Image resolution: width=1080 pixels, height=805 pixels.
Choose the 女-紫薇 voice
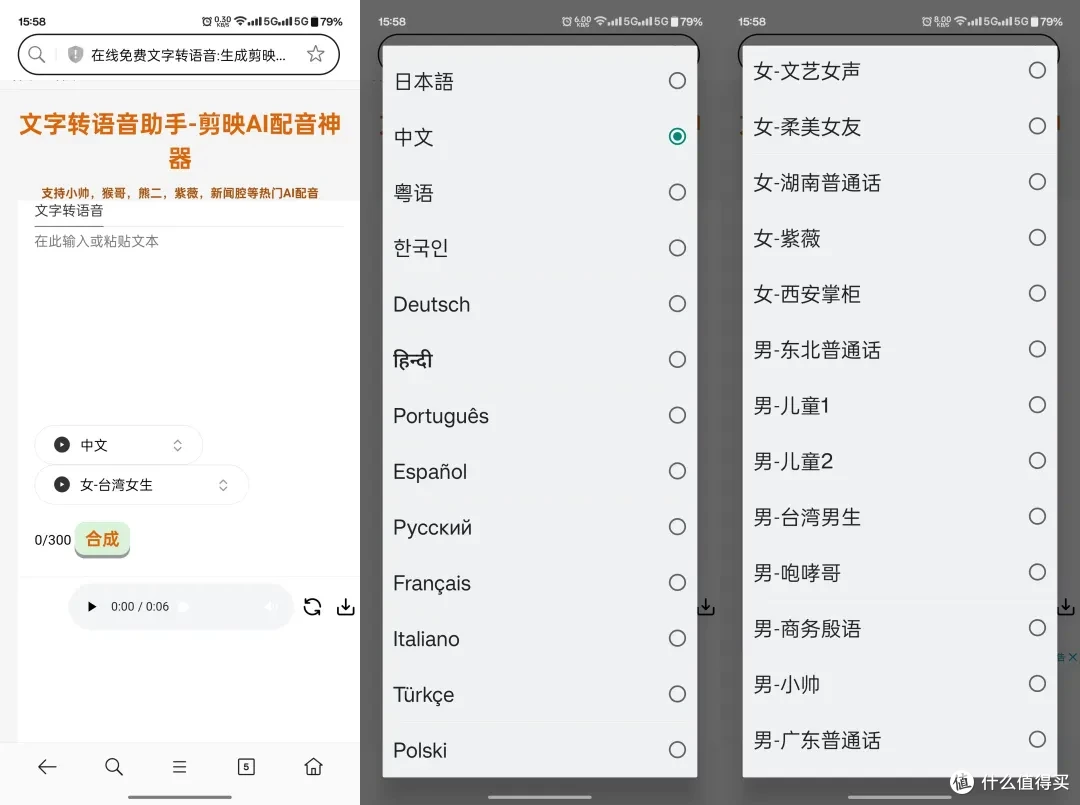pos(900,238)
